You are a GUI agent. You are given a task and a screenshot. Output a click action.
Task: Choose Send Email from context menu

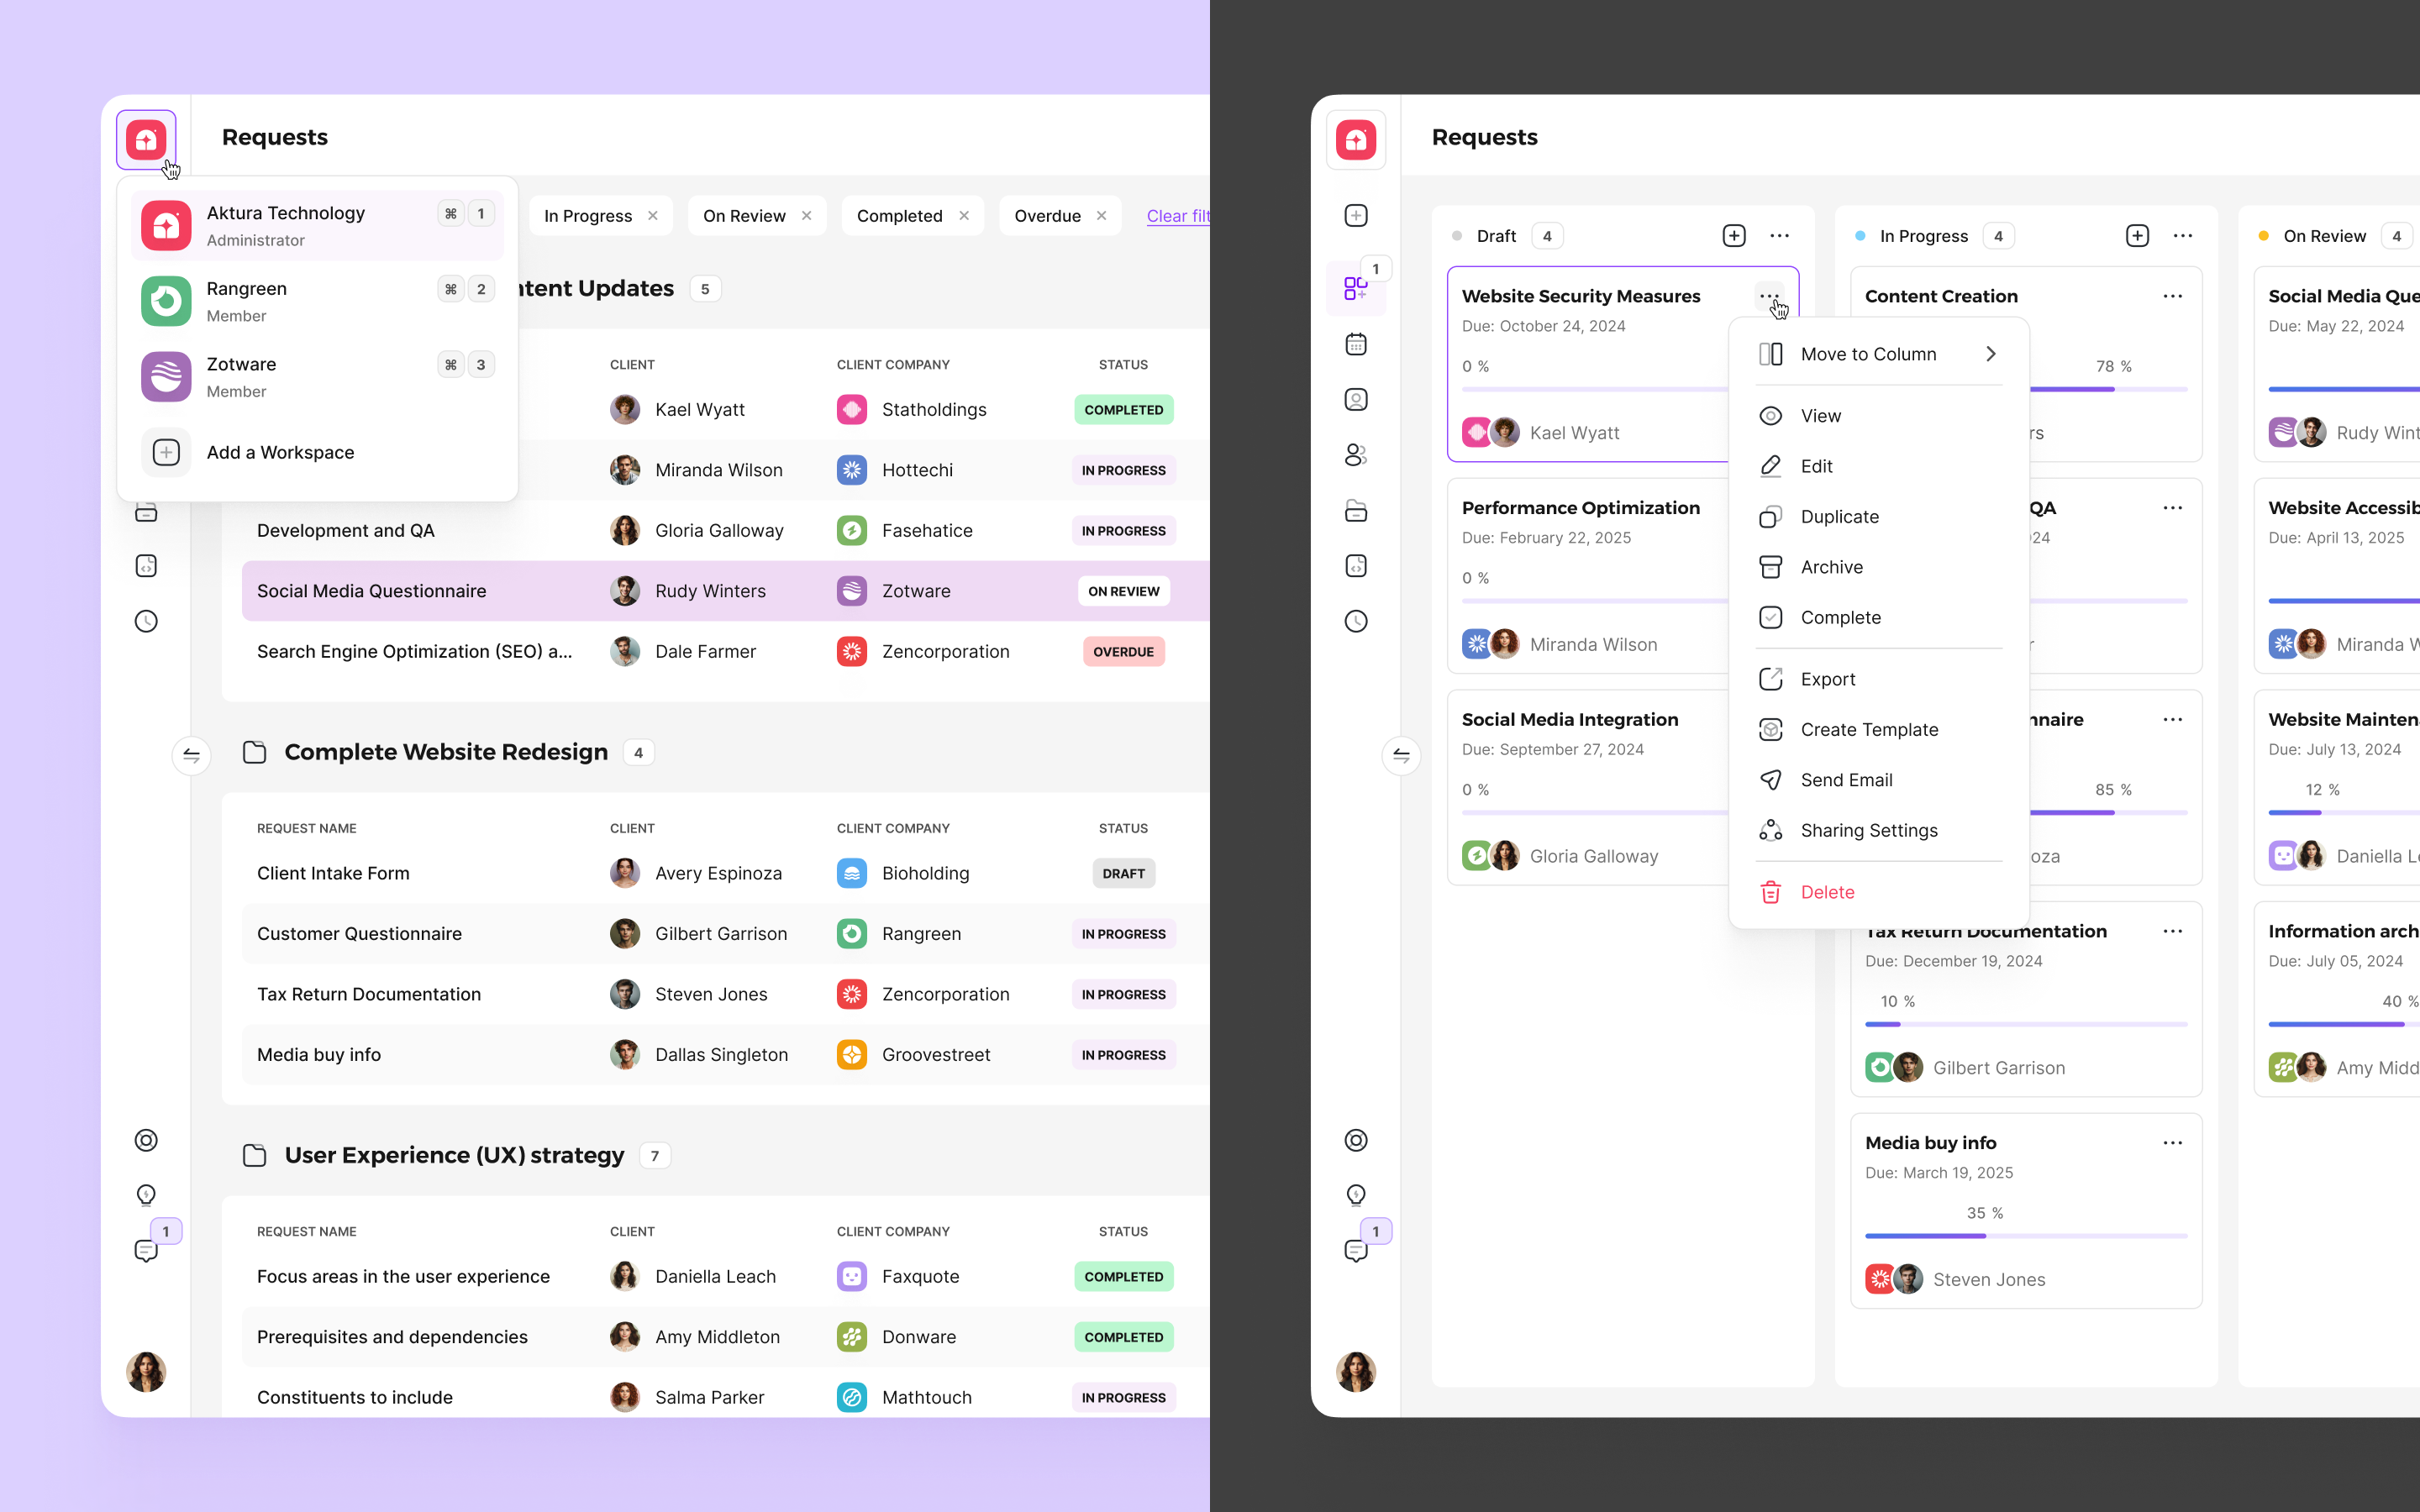(x=1879, y=780)
